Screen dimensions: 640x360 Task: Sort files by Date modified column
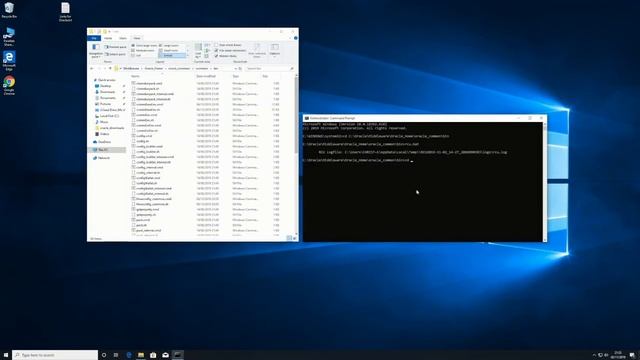[206, 76]
